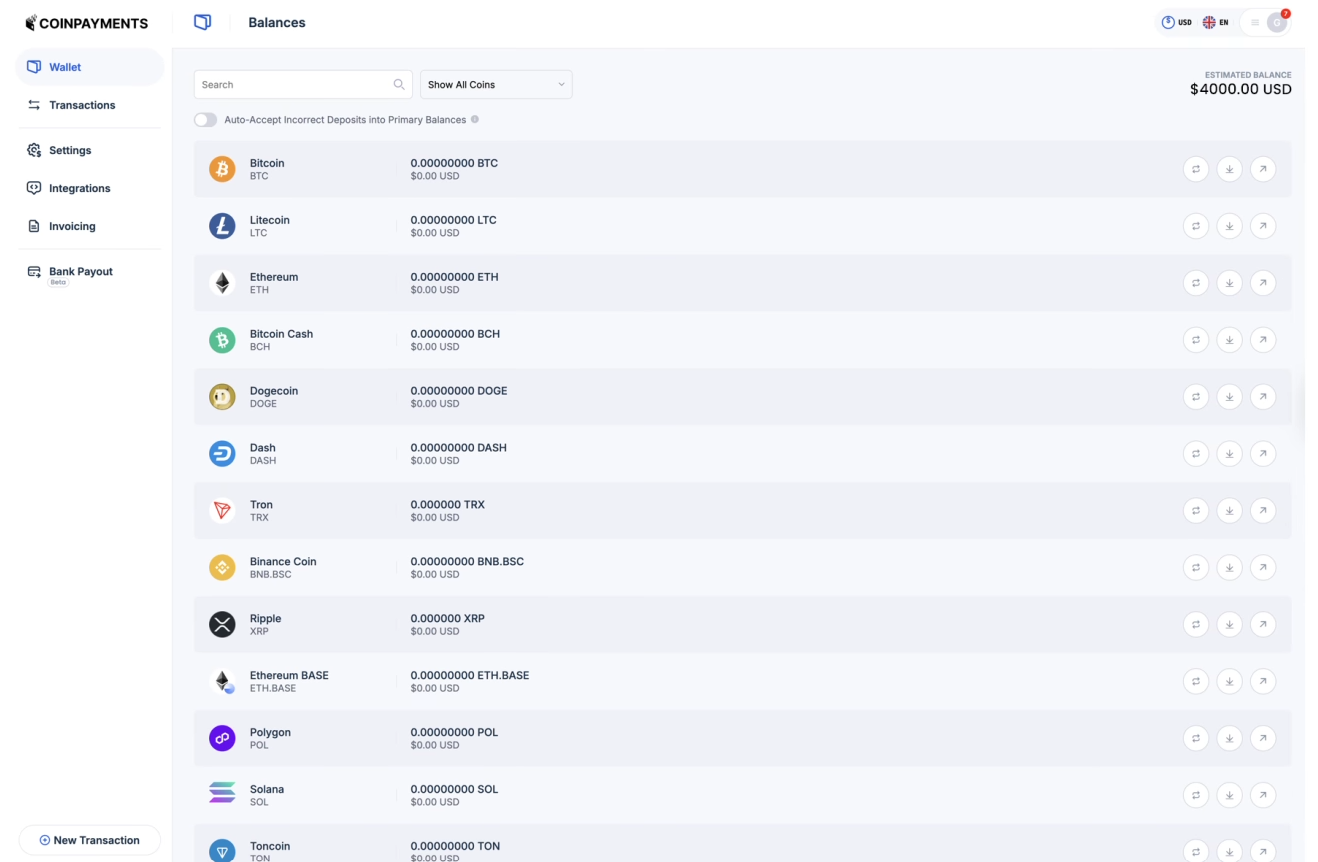Click the diagonal send arrow in the Tron row
The width and height of the screenshot is (1318, 862).
tap(1263, 511)
